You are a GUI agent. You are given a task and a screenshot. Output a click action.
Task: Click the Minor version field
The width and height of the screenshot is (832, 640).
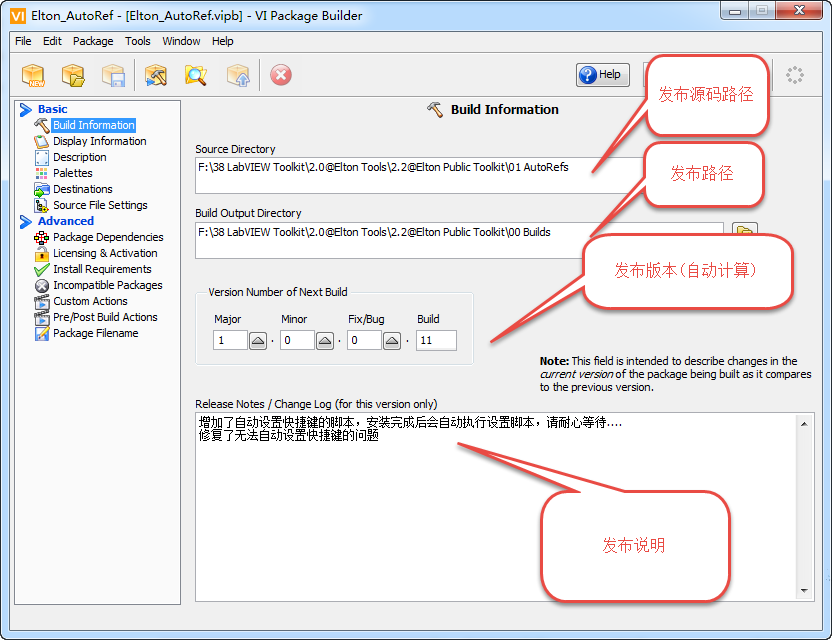tap(297, 340)
